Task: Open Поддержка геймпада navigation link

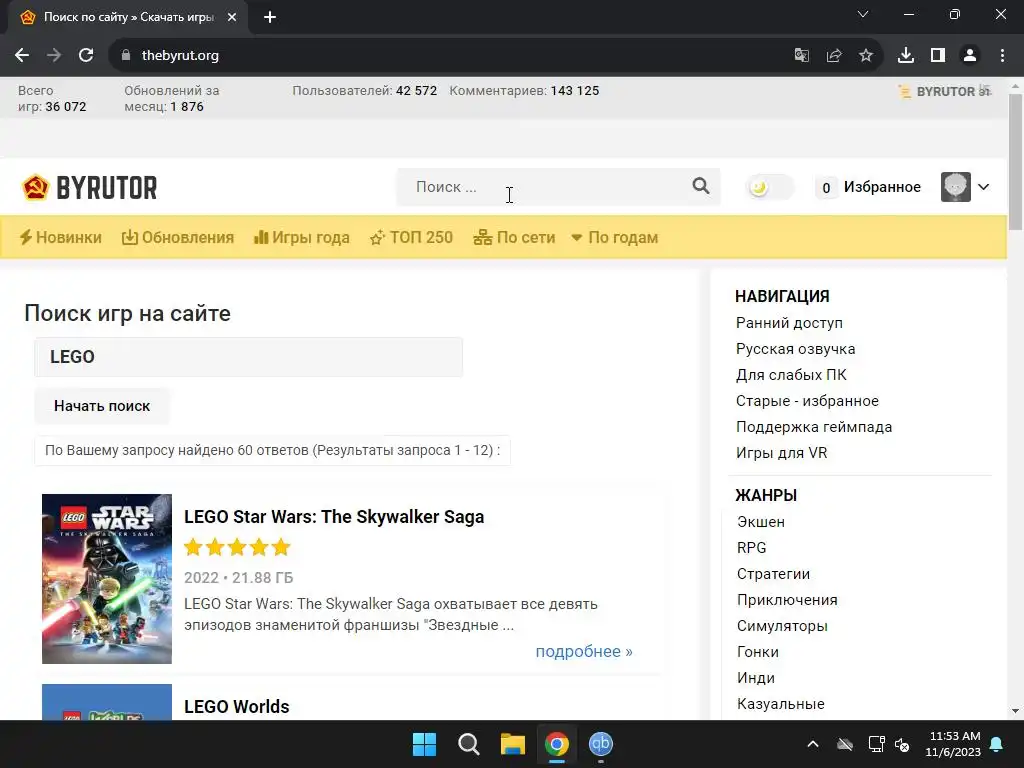Action: click(814, 427)
